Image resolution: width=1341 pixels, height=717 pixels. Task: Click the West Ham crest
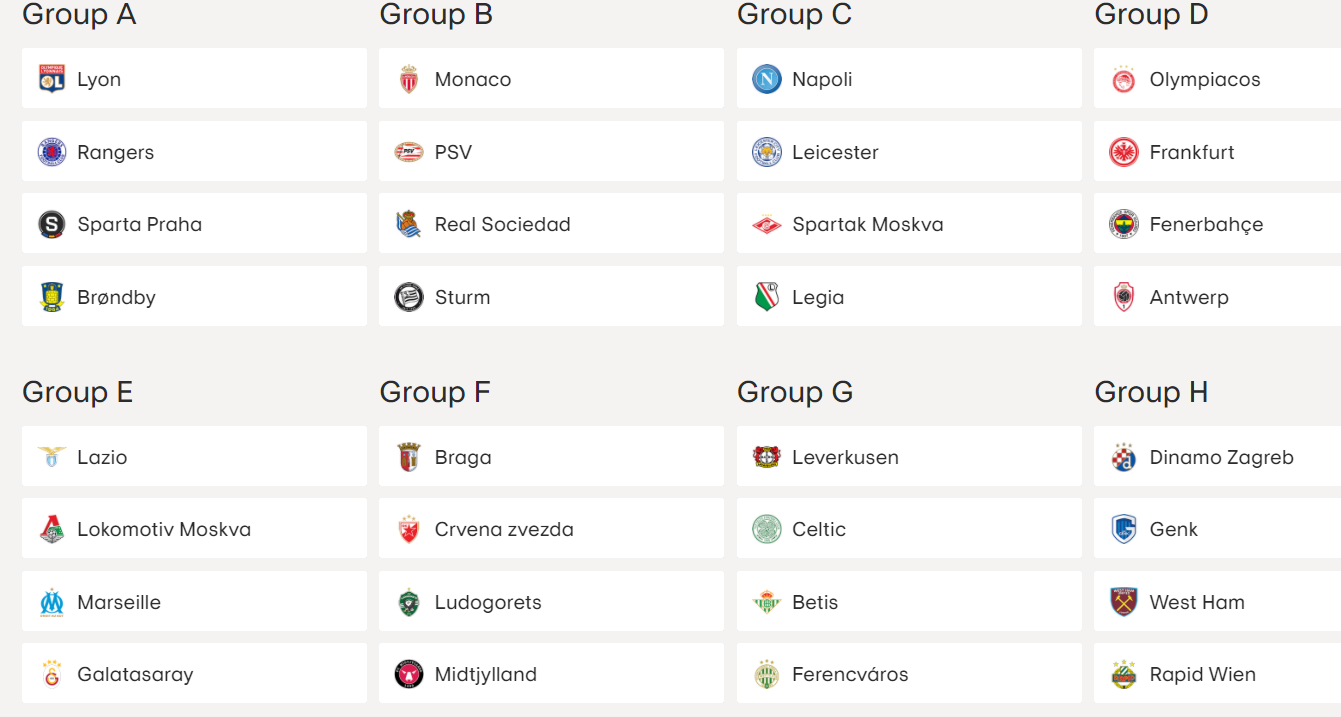click(x=1124, y=602)
